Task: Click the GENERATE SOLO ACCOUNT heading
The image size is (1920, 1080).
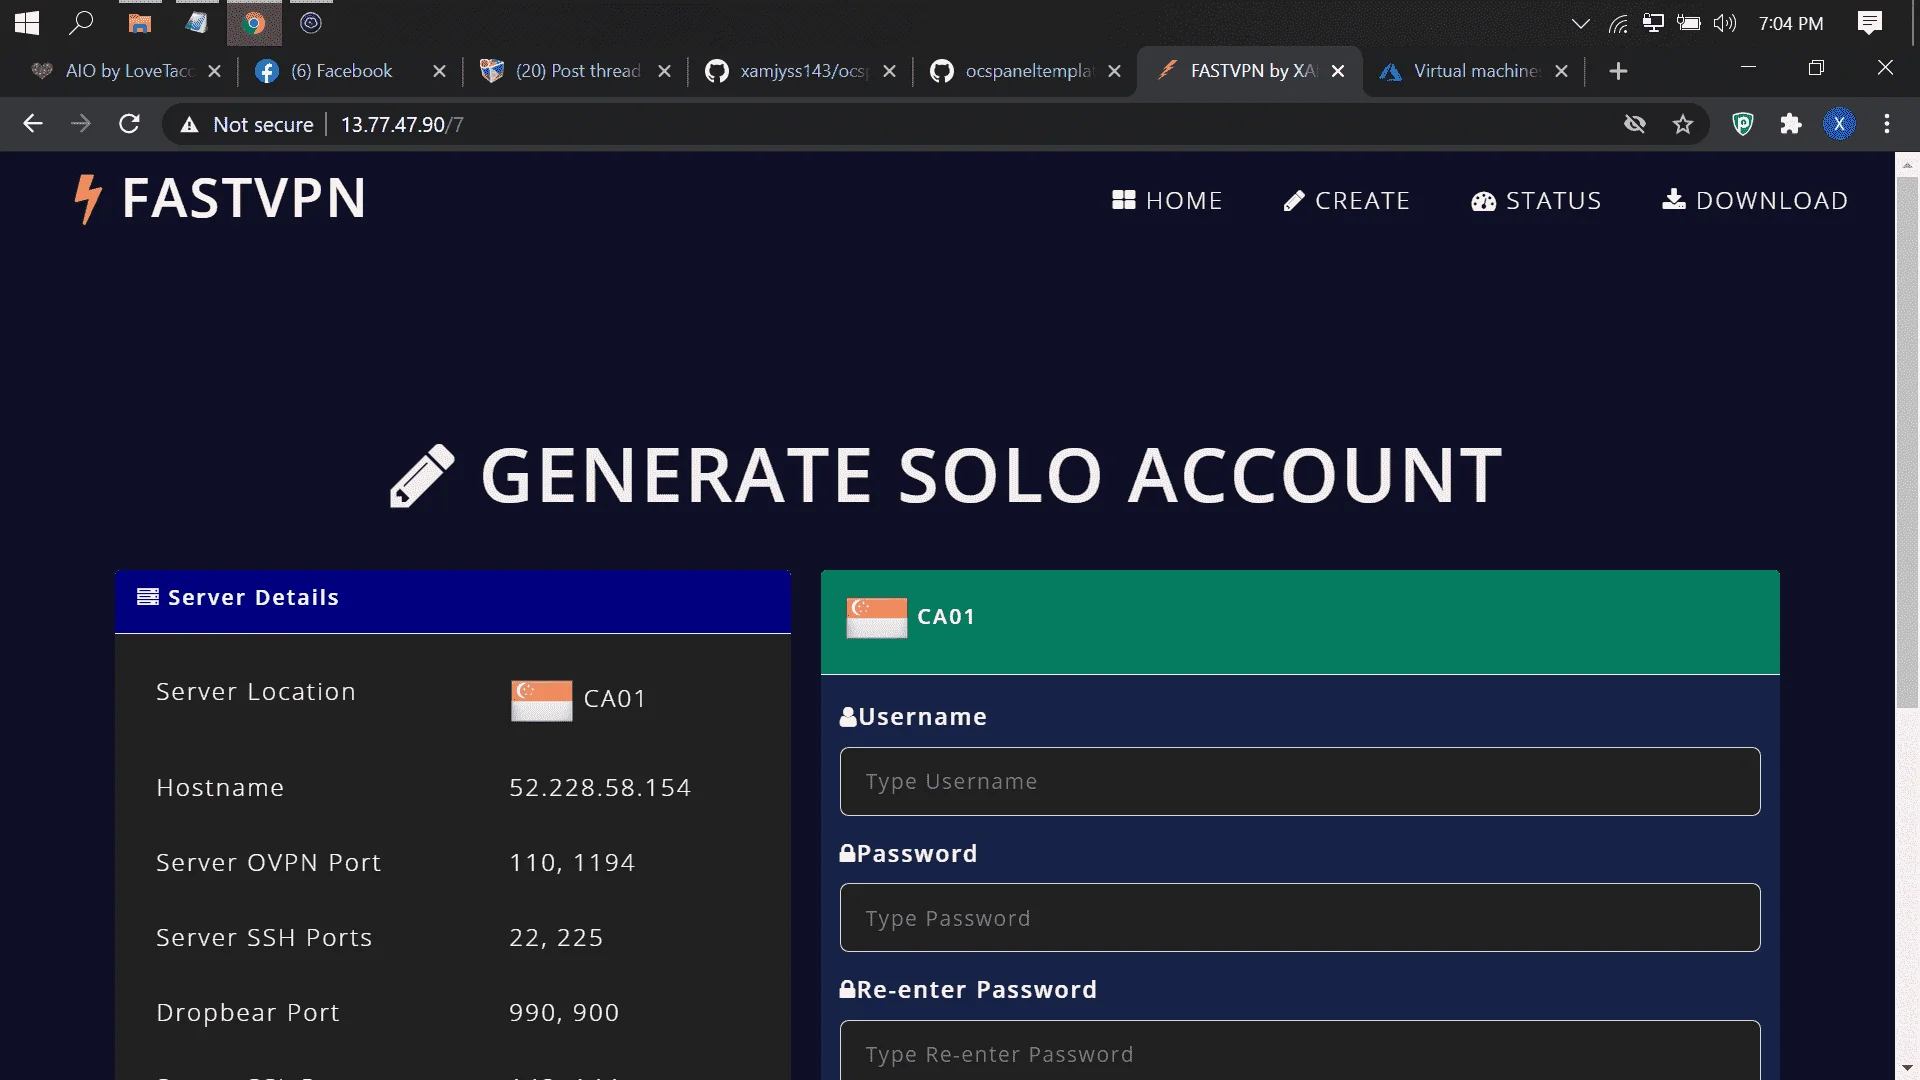Action: coord(946,475)
